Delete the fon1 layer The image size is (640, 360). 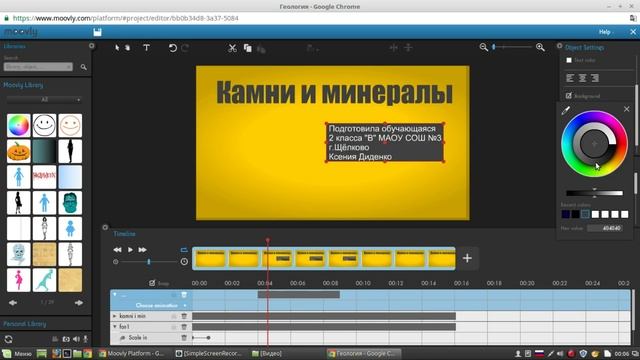click(x=184, y=327)
